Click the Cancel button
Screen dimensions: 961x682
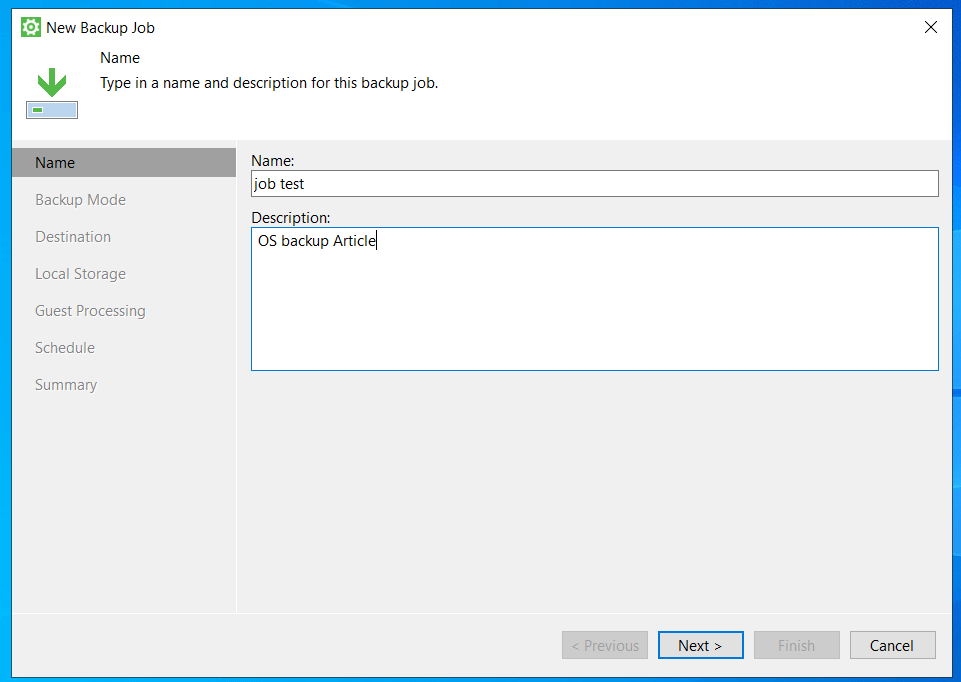point(892,646)
